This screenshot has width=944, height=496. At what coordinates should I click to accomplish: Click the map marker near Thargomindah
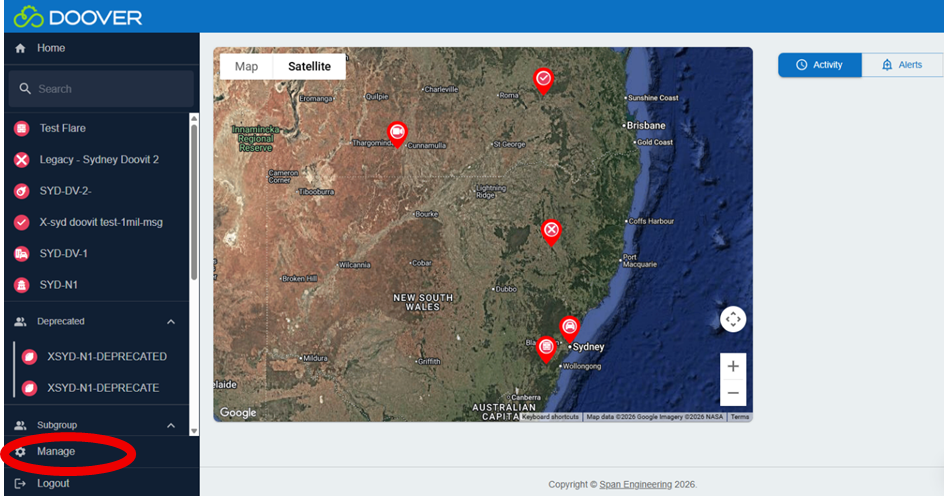click(397, 133)
